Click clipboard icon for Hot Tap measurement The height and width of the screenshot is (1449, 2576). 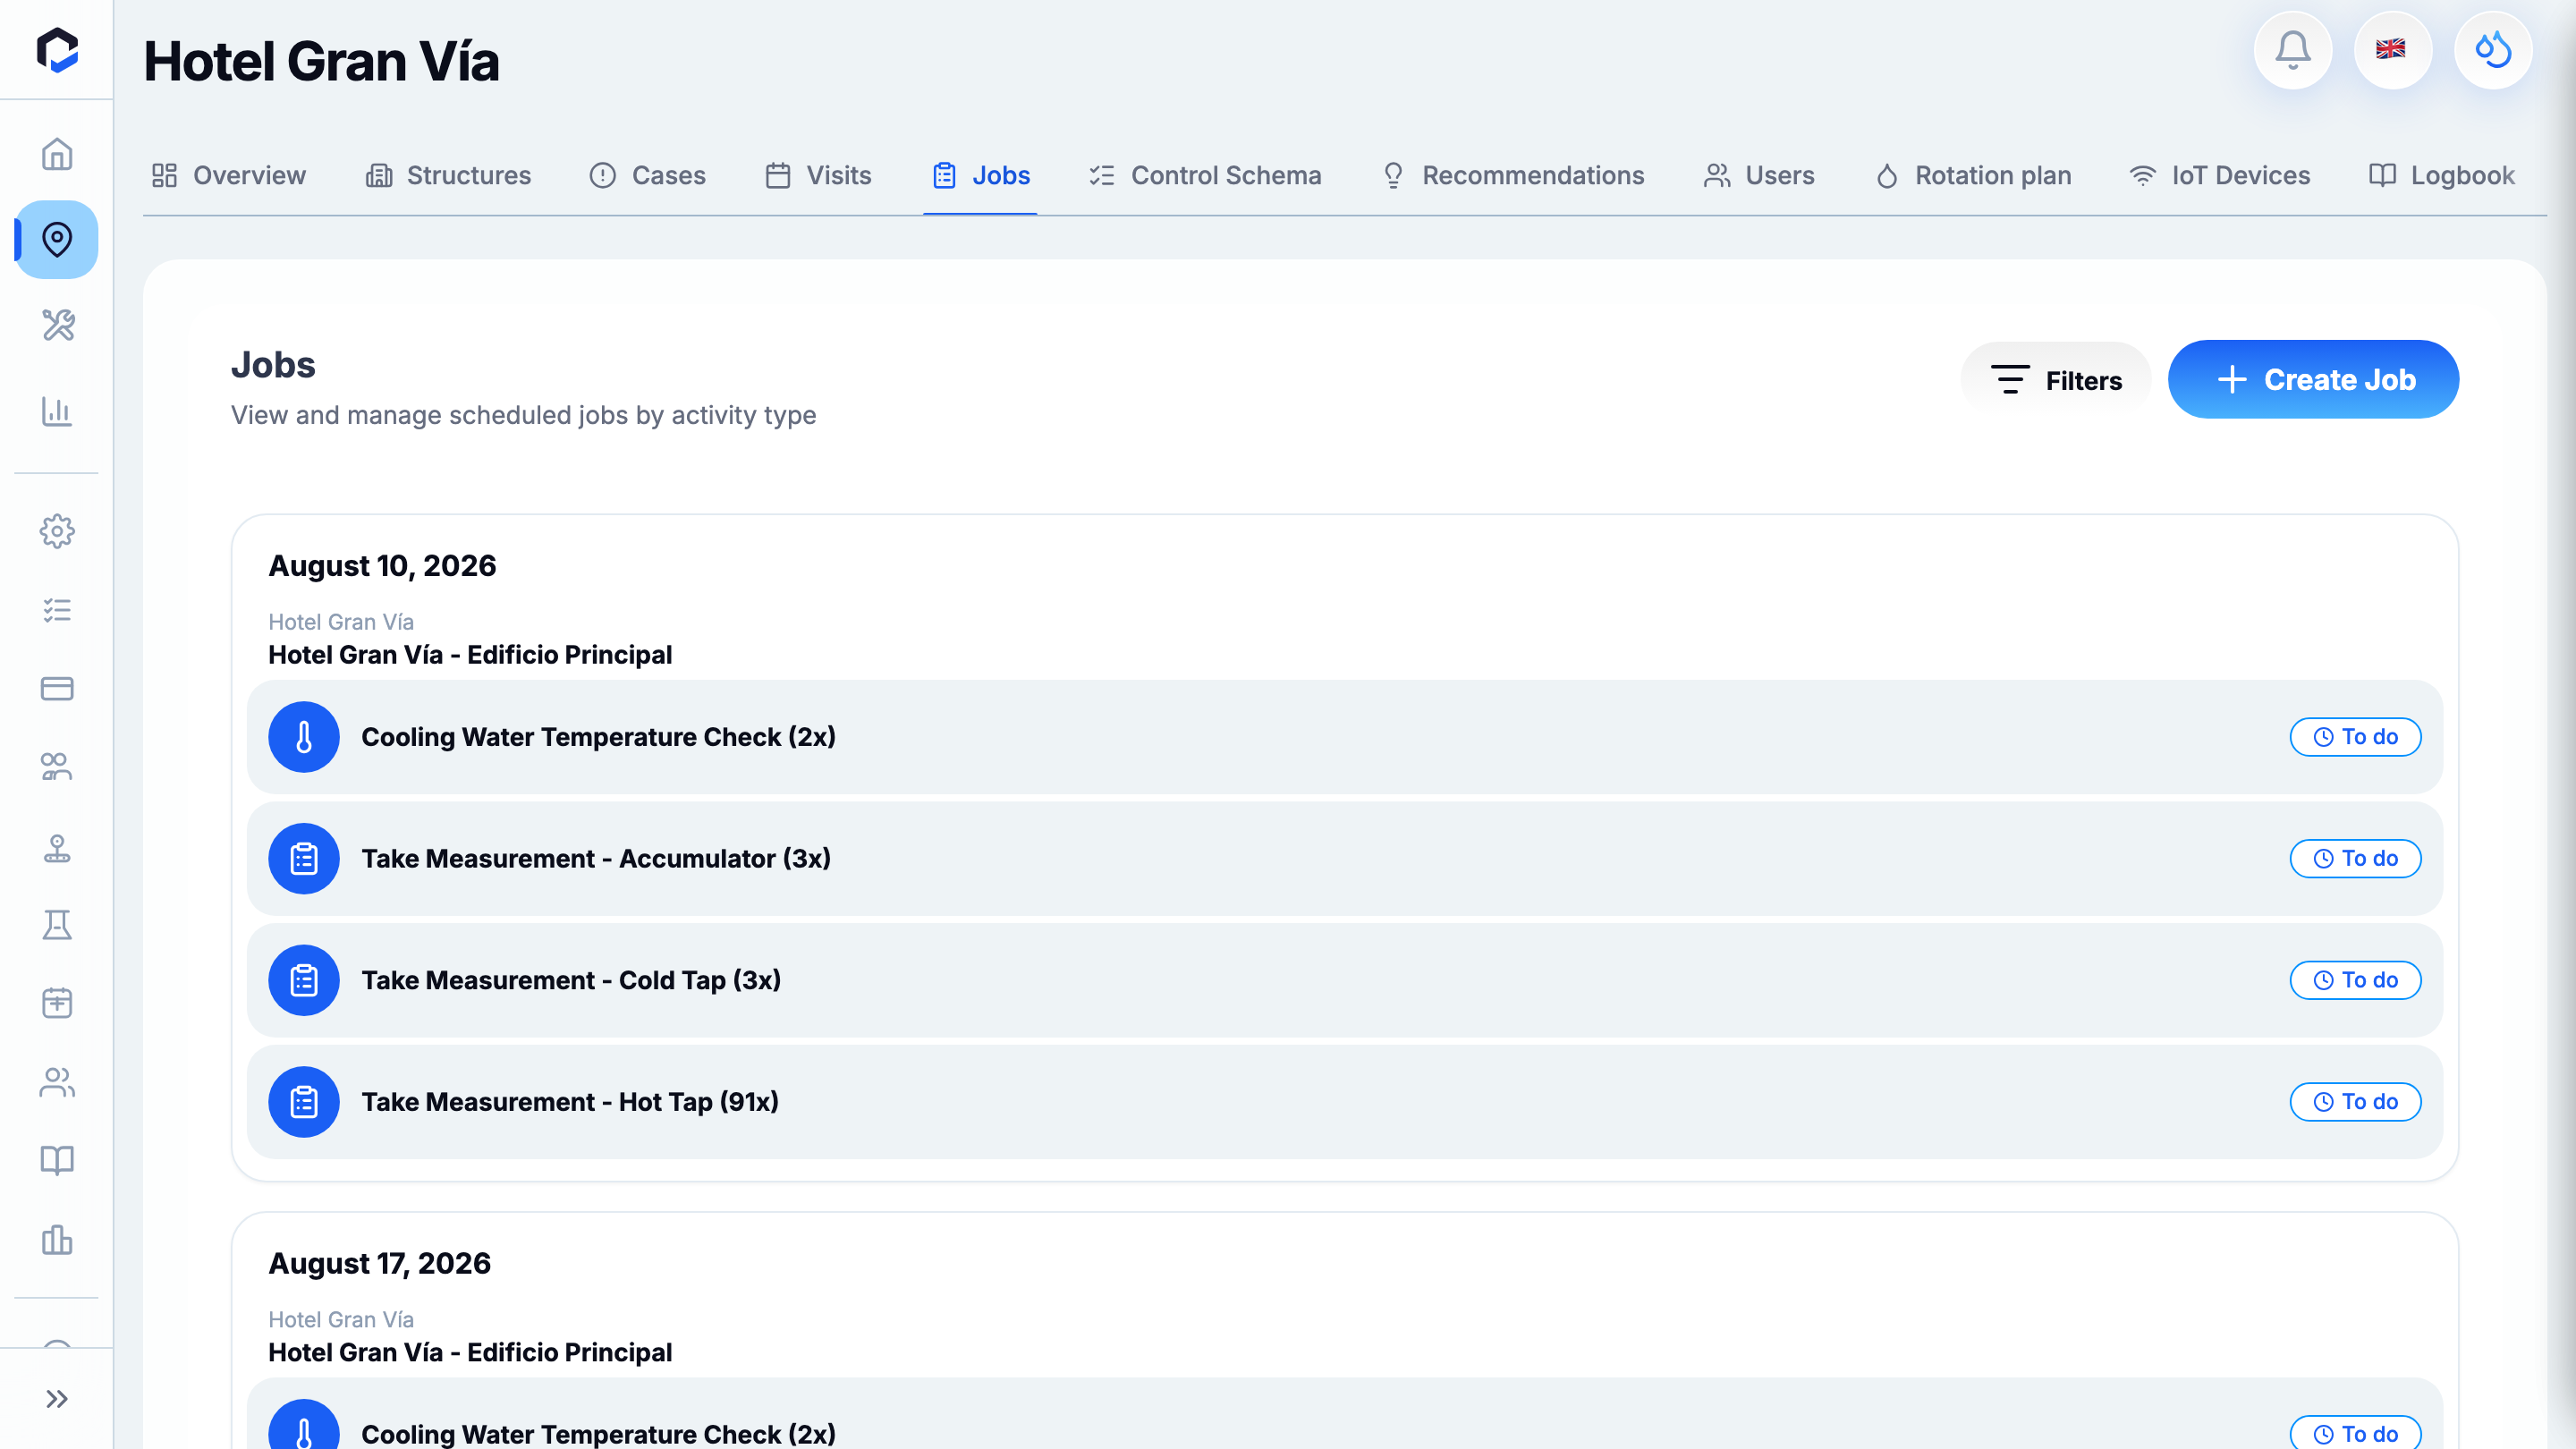click(304, 1102)
